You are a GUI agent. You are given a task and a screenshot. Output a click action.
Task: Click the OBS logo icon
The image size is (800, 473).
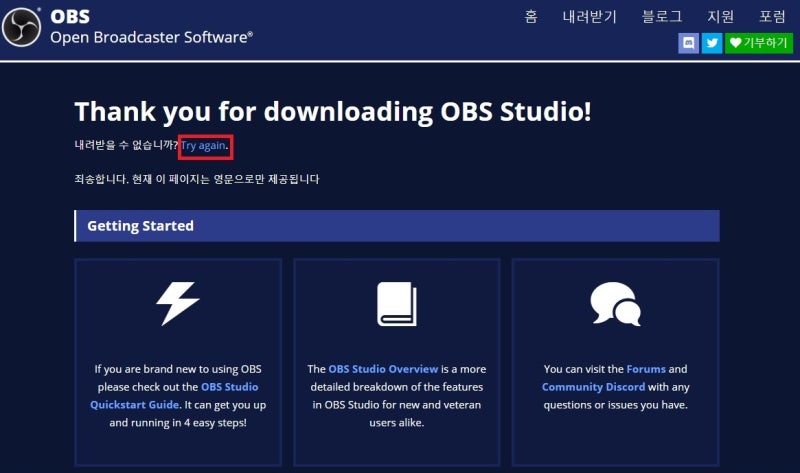tap(21, 28)
